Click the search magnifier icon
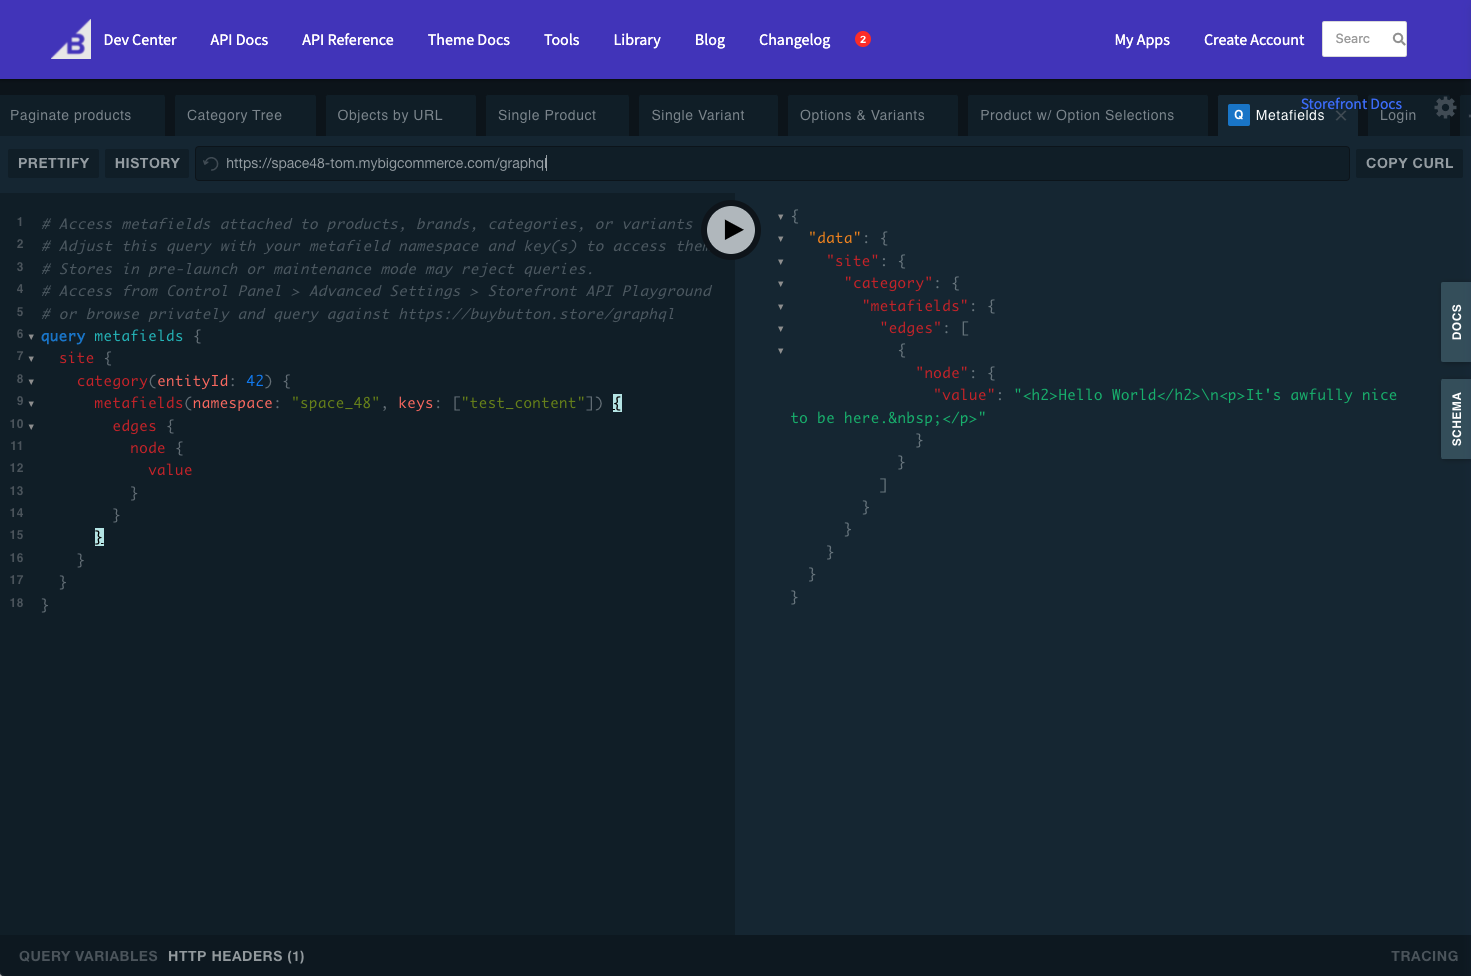 click(1398, 39)
